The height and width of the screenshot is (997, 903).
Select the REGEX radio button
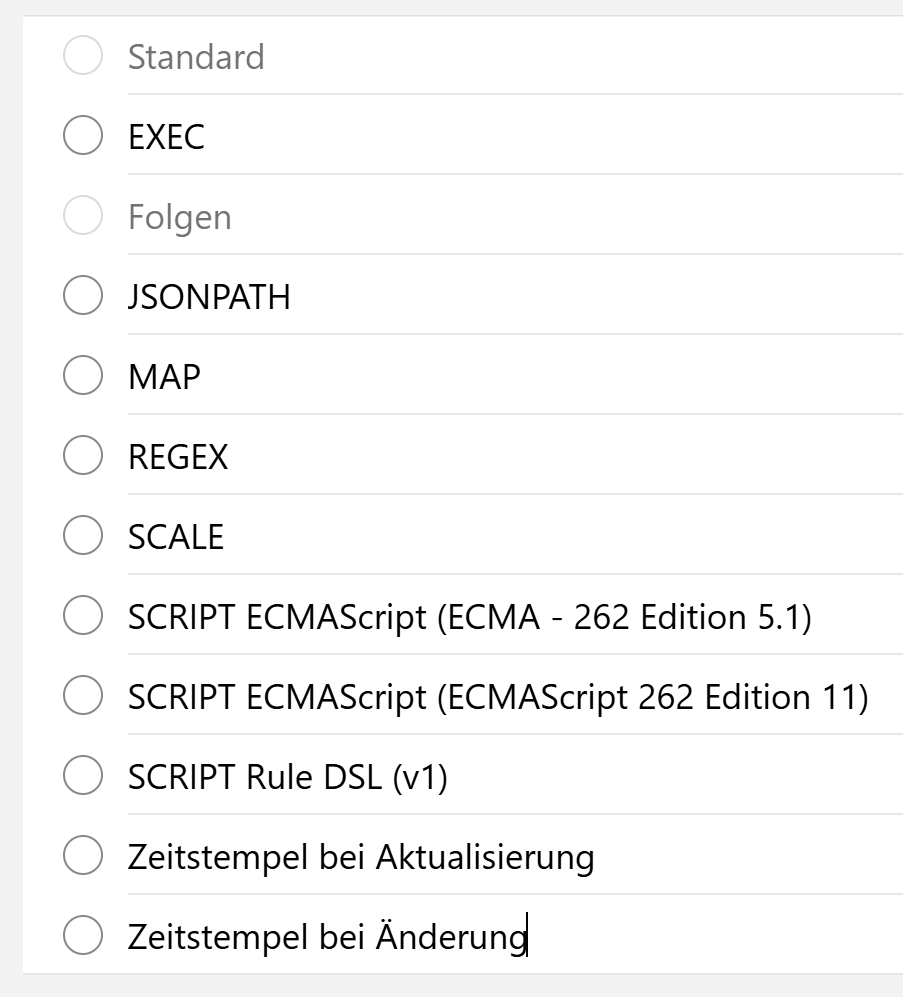82,456
